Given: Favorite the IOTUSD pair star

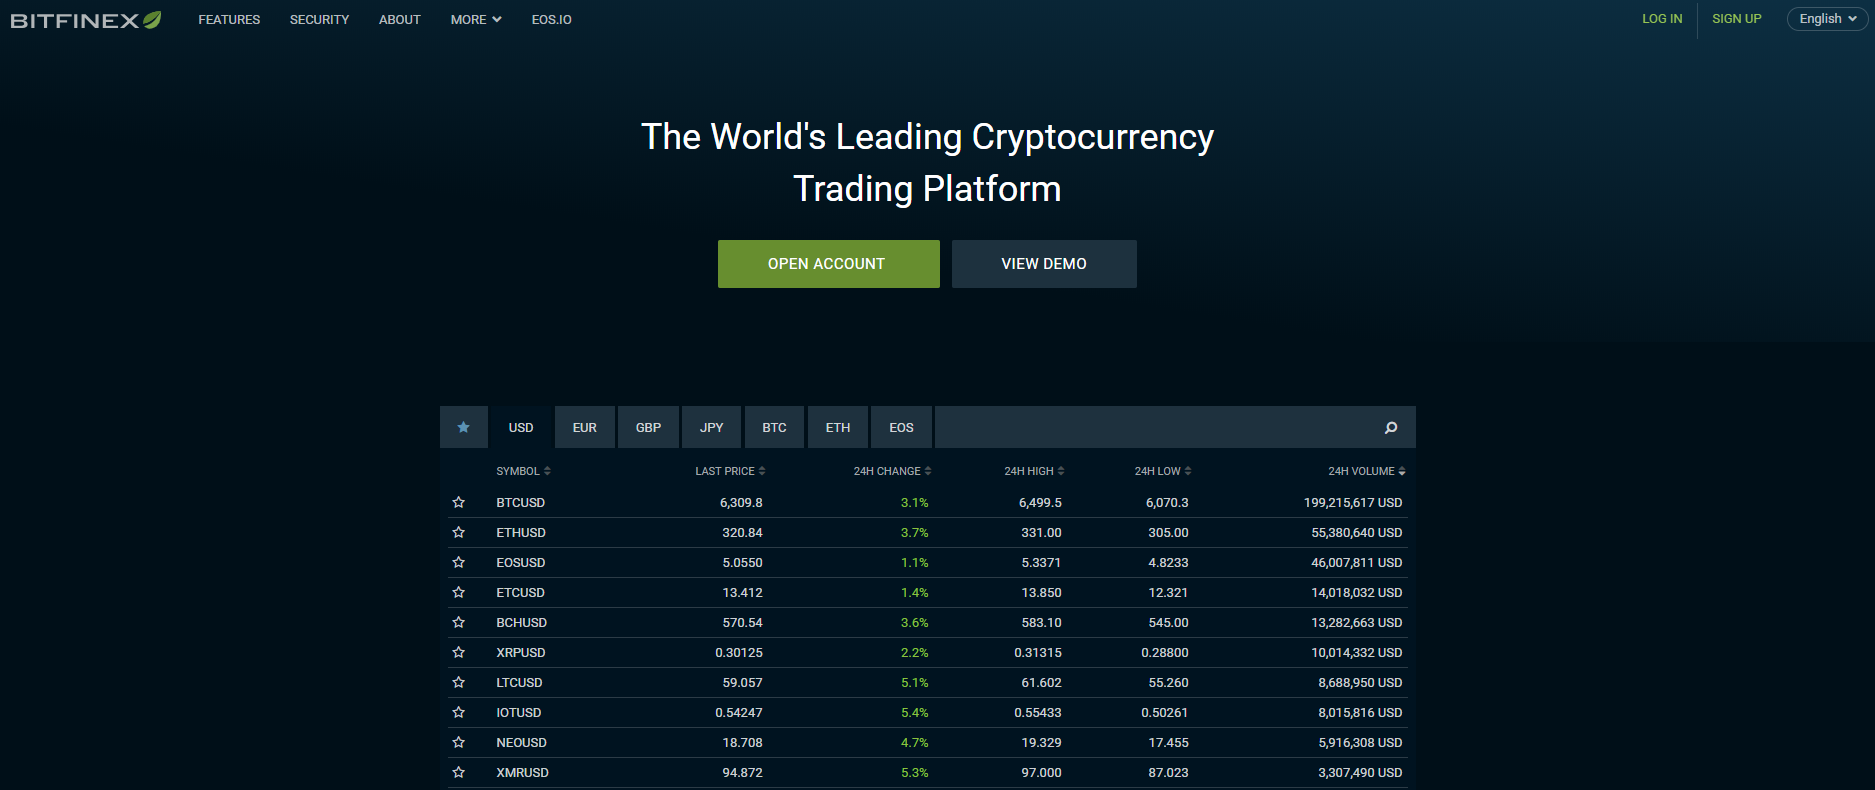Looking at the screenshot, I should pyautogui.click(x=459, y=713).
